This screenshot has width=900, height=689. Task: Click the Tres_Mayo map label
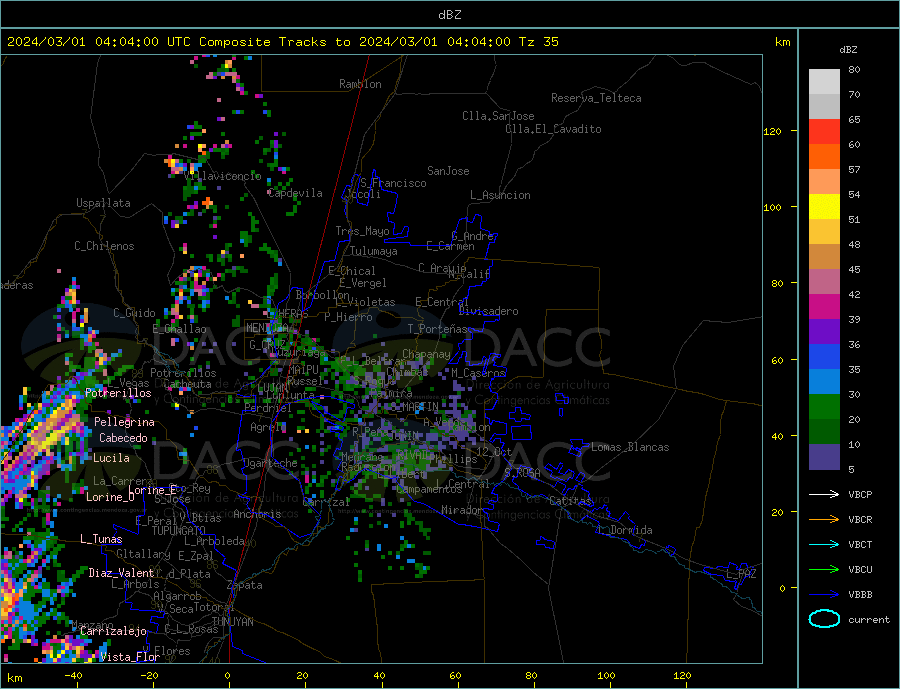tap(362, 231)
